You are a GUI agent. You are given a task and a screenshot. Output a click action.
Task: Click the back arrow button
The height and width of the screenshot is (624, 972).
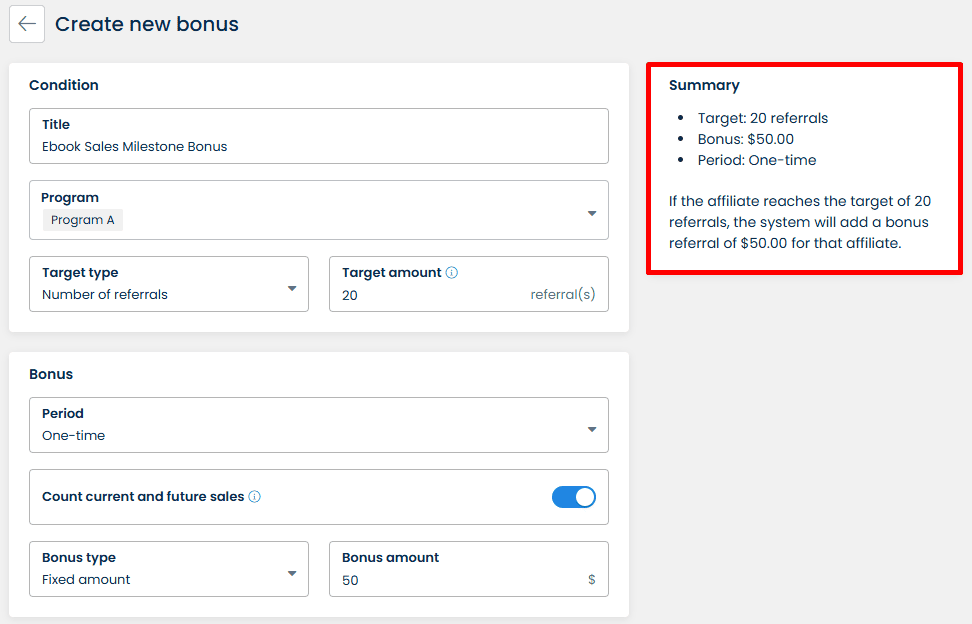(x=27, y=24)
